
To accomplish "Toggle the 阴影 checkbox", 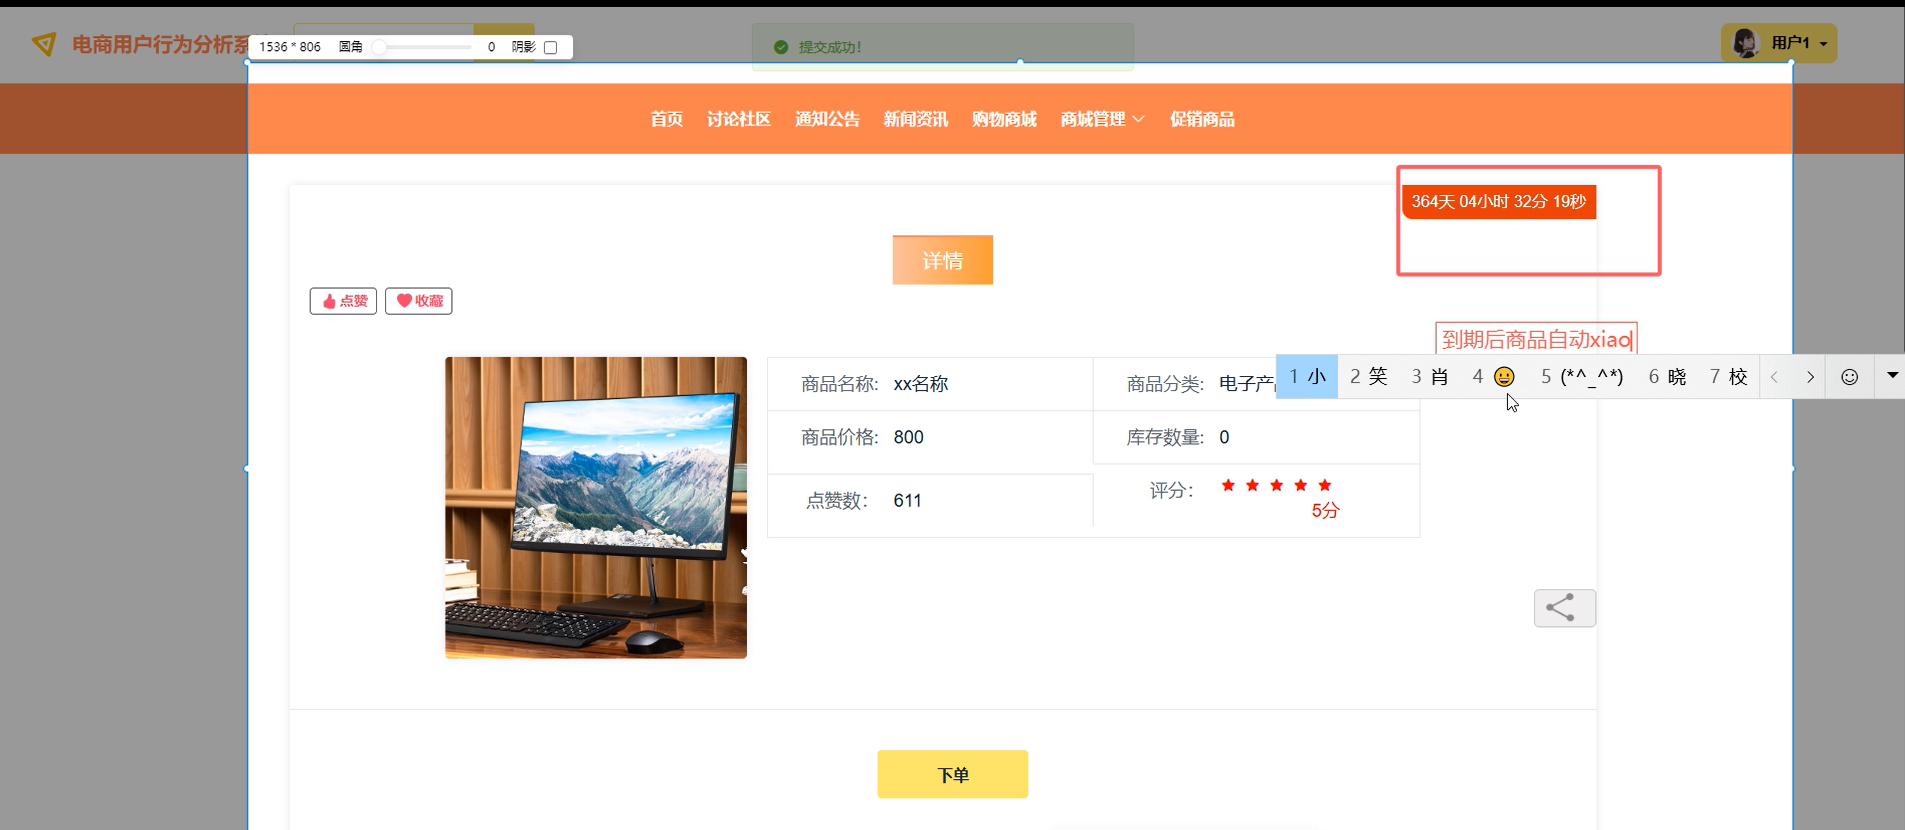I will click(550, 47).
